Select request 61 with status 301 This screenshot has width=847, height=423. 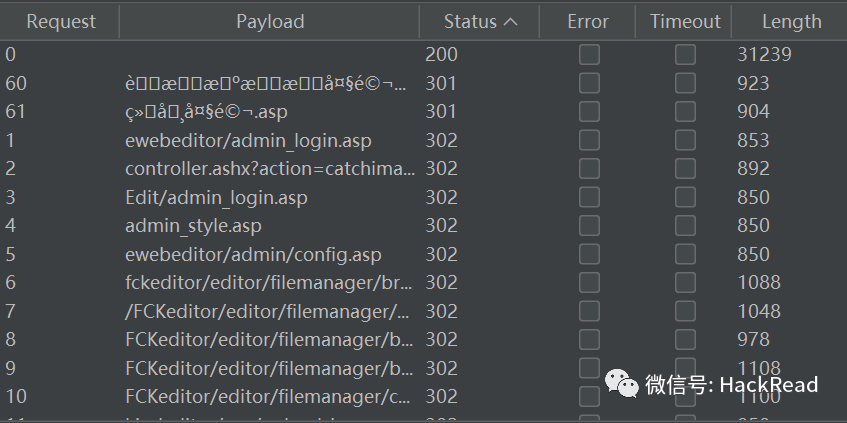(x=424, y=112)
